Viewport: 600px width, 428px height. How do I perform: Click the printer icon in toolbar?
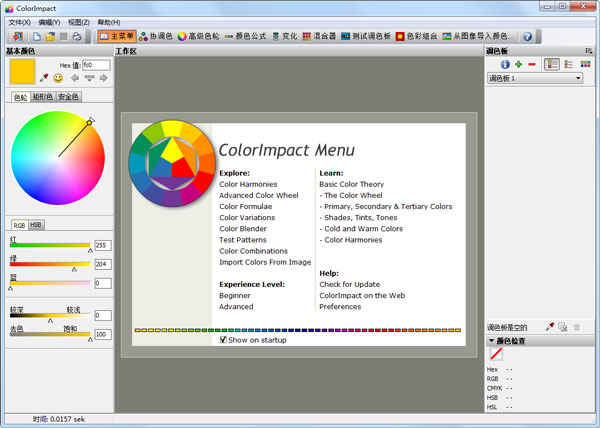(77, 36)
